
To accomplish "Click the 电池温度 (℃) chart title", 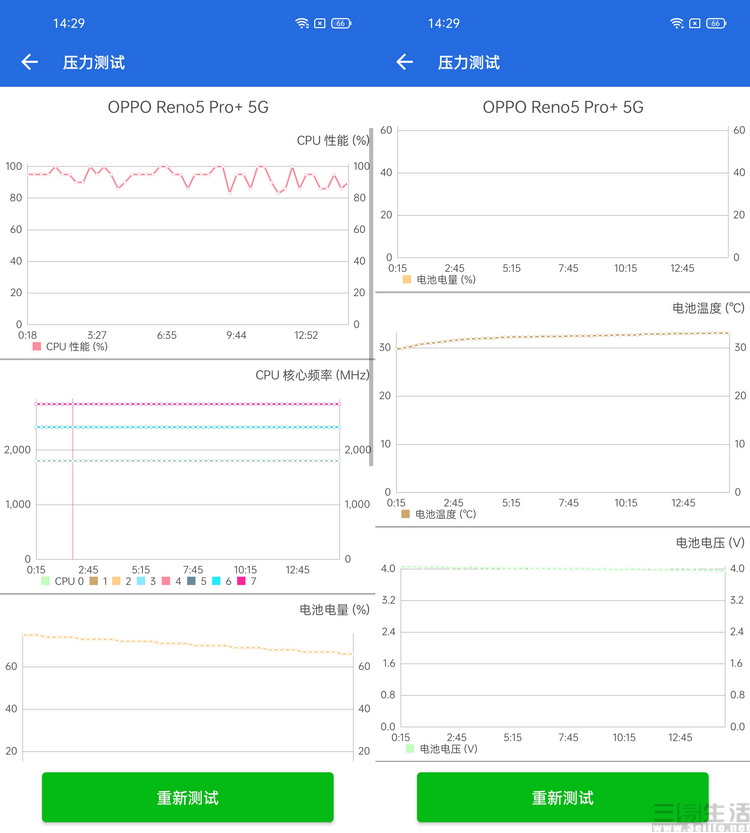I will pos(708,308).
